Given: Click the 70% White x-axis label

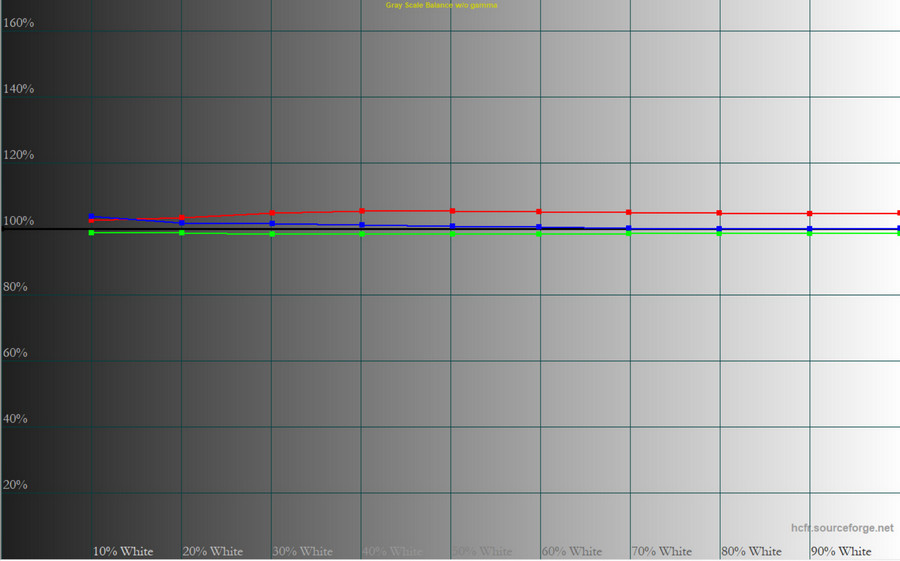Looking at the screenshot, I should point(661,551).
